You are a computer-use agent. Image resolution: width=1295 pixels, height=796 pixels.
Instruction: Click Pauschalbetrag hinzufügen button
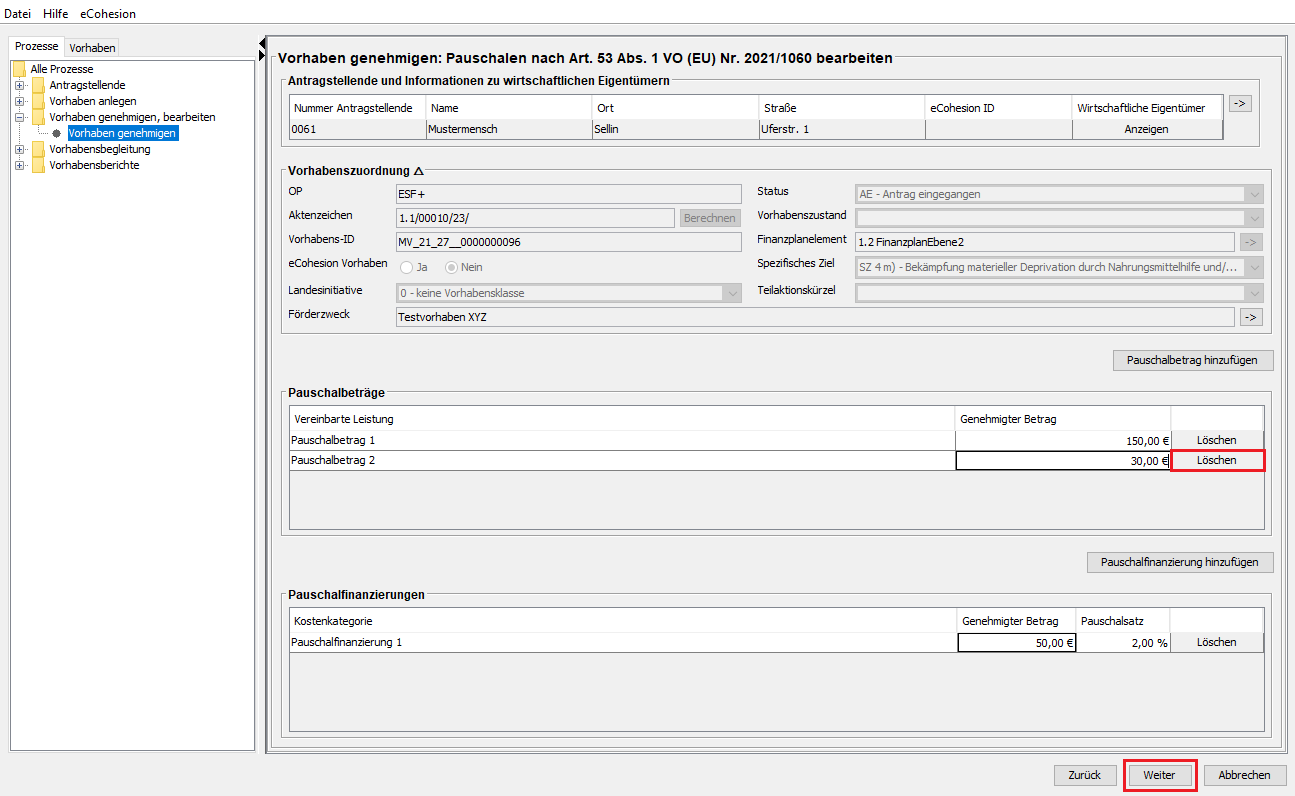tap(1193, 360)
